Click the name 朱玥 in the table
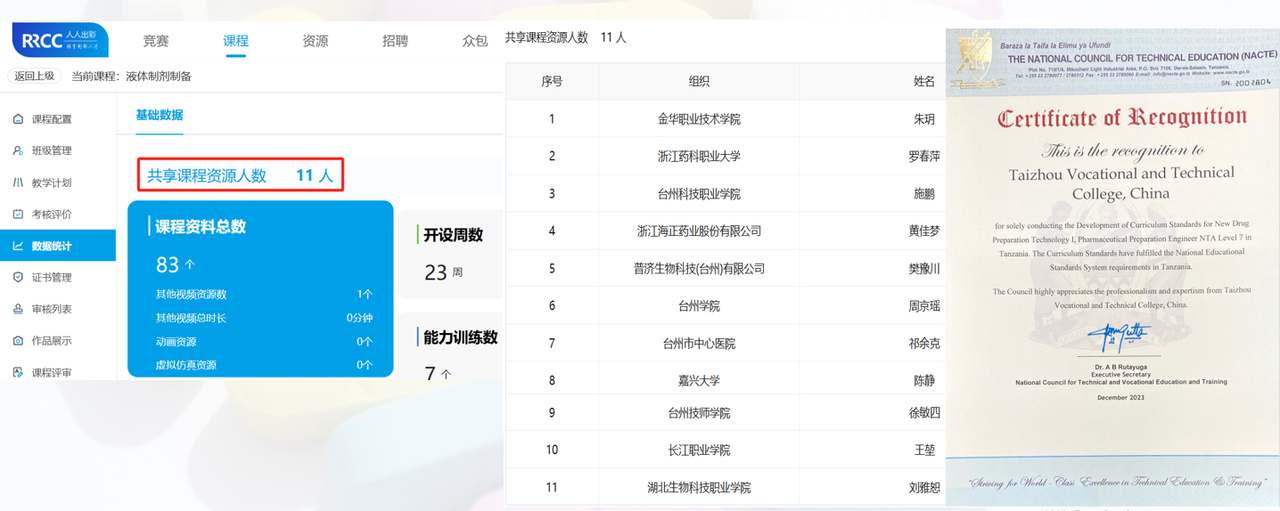 tap(925, 119)
